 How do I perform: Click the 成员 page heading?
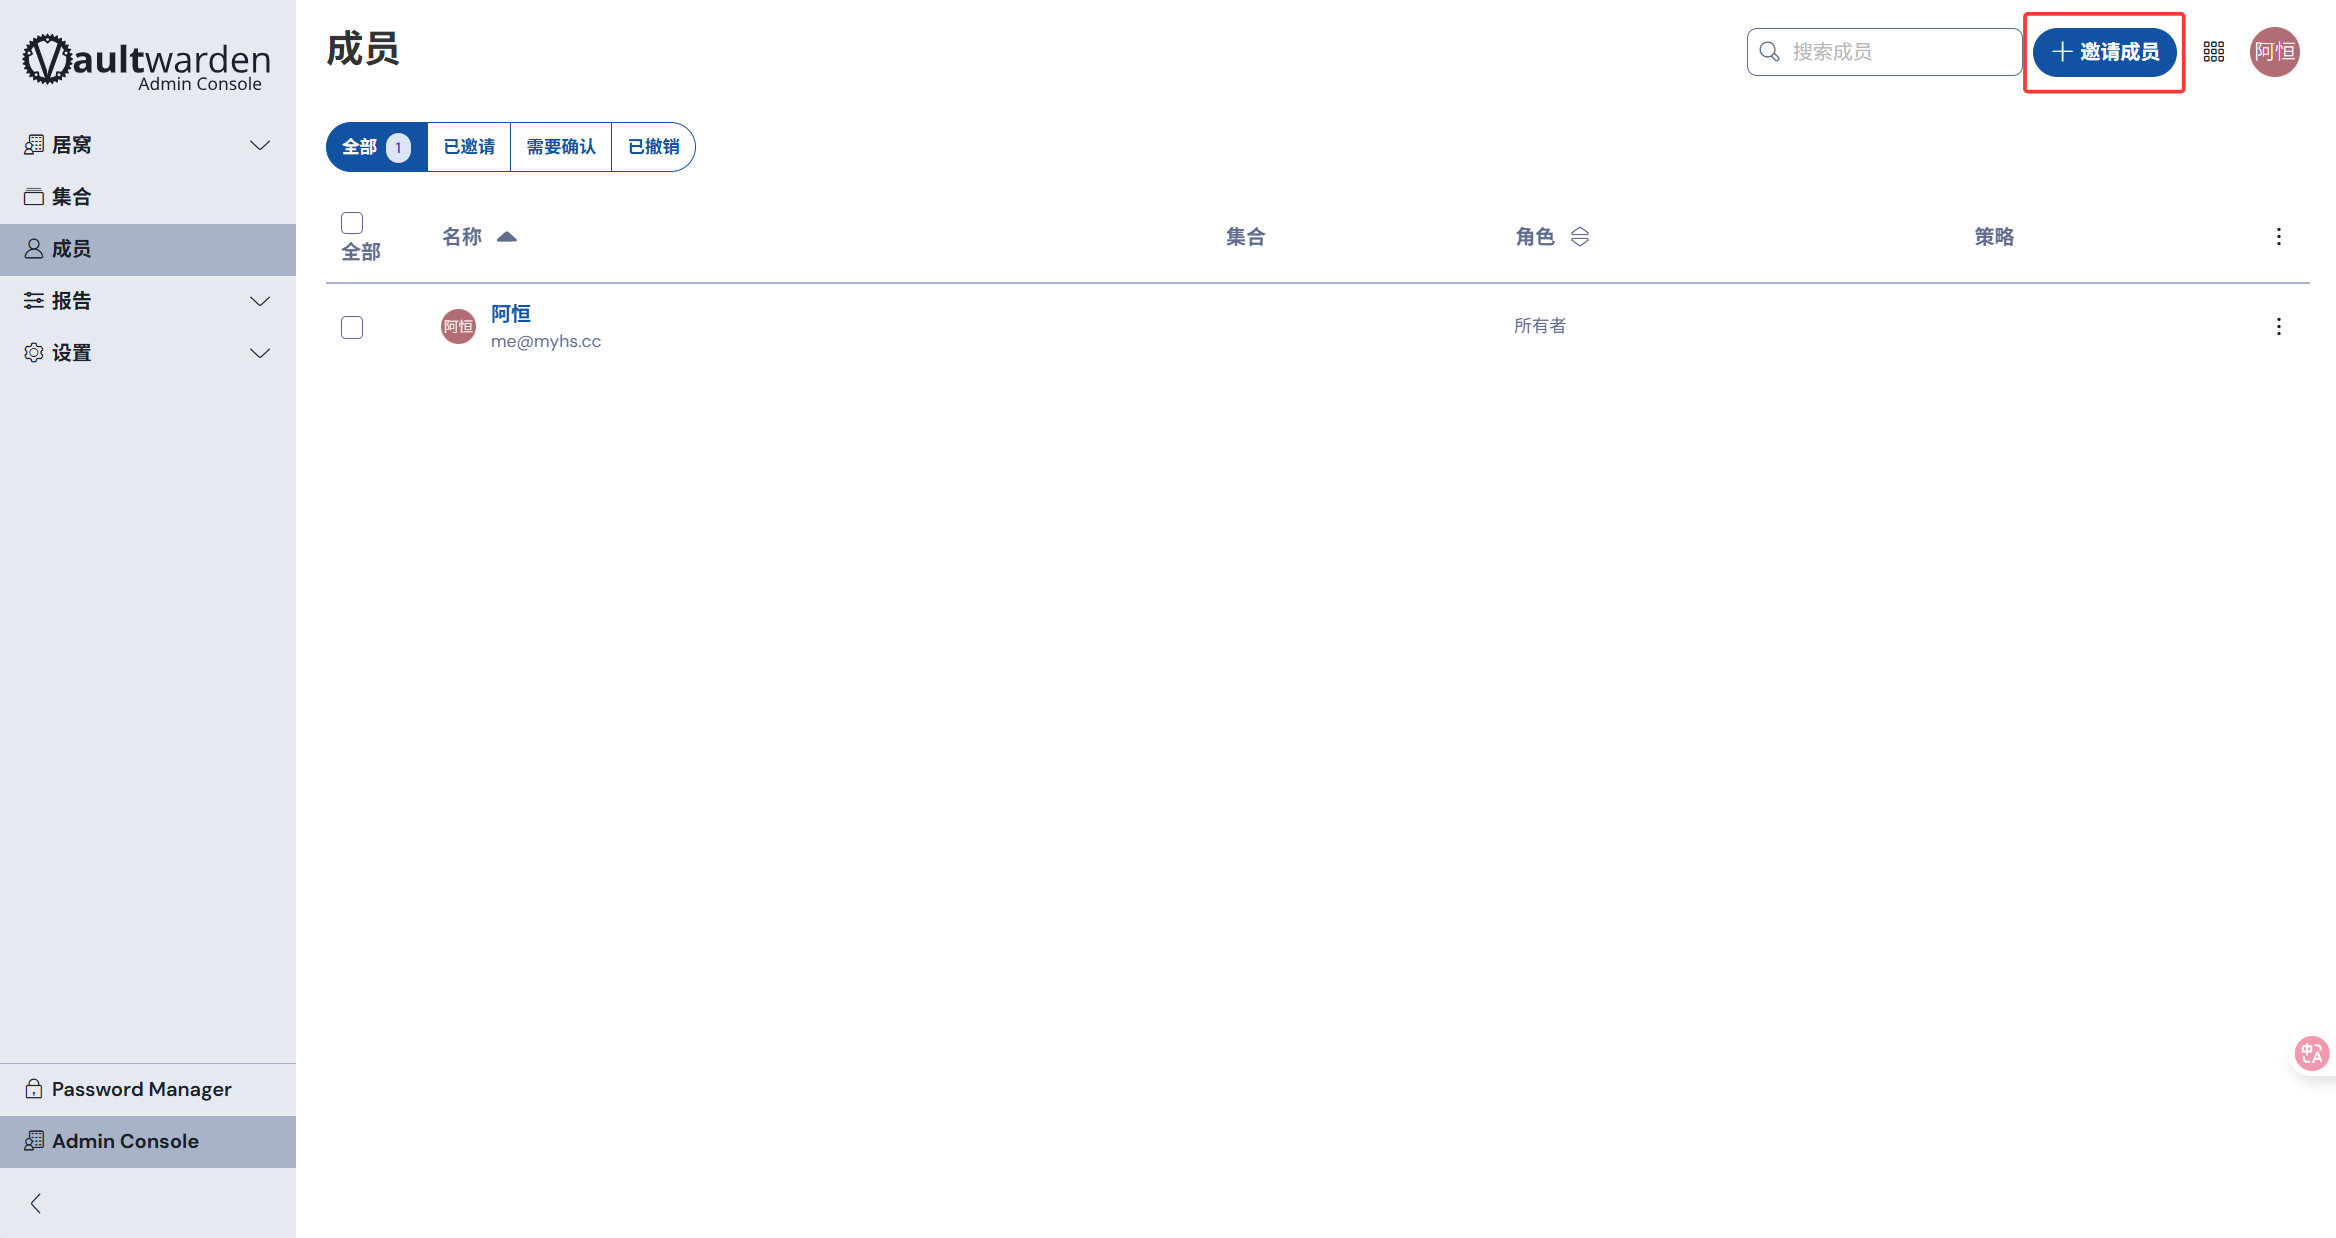[x=363, y=49]
